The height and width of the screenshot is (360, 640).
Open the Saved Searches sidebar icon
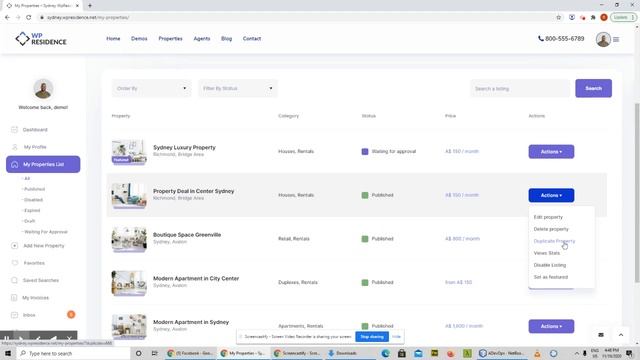click(x=14, y=280)
